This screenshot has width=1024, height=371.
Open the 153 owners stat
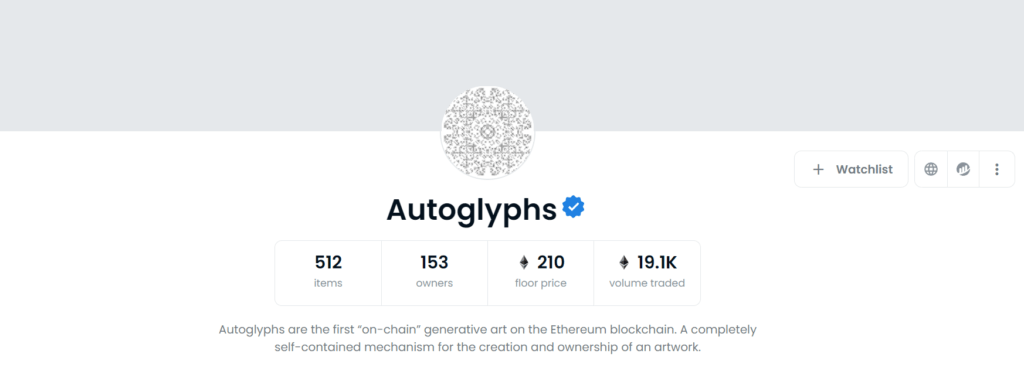click(x=434, y=272)
